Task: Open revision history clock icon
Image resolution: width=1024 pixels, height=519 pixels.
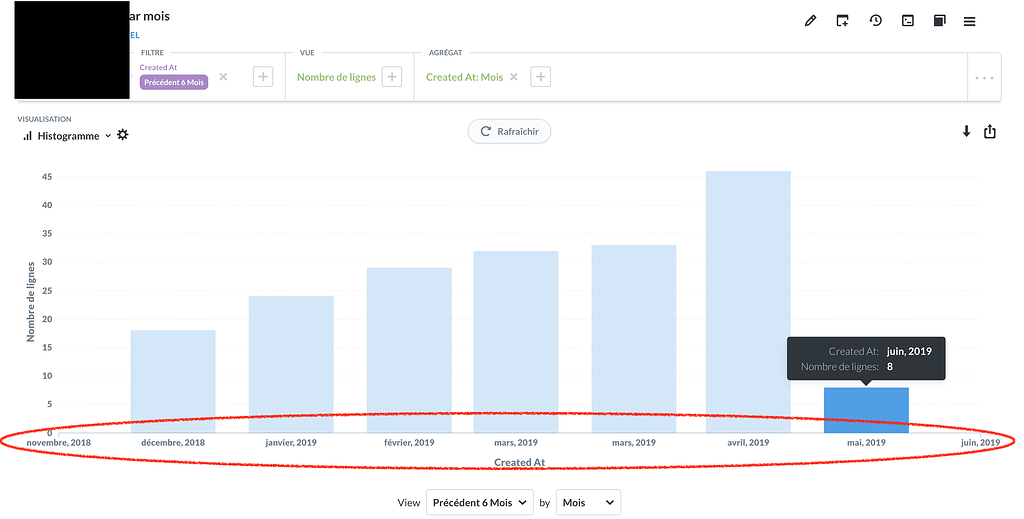Action: (876, 20)
